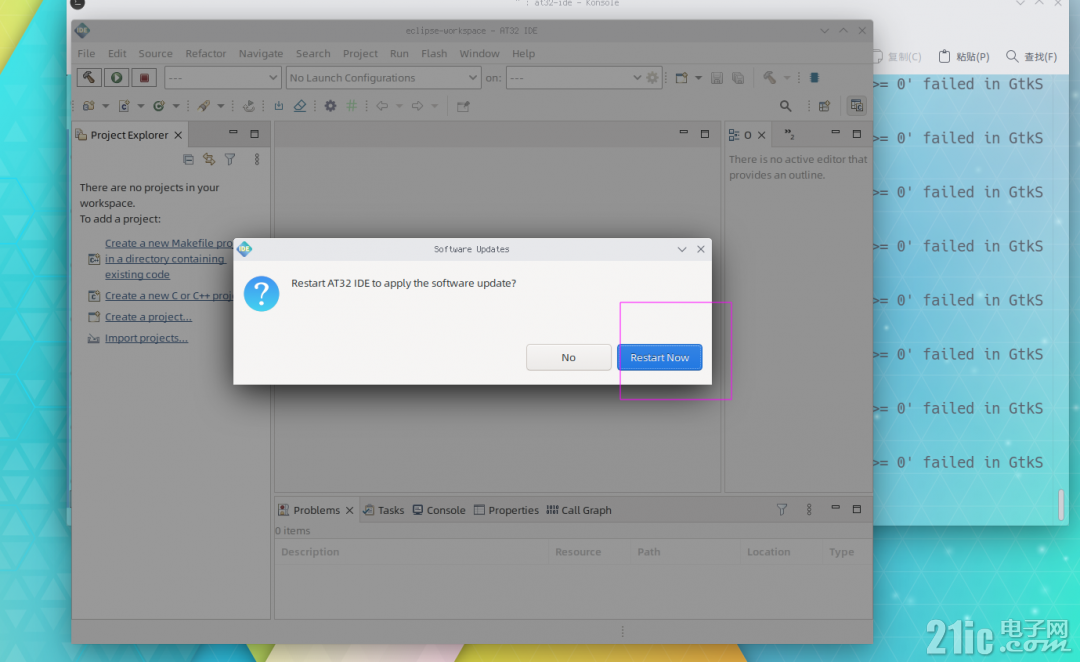Screen dimensions: 1080x662
Task: Click the Build project hammer in main toolbar
Action: pyautogui.click(x=769, y=78)
